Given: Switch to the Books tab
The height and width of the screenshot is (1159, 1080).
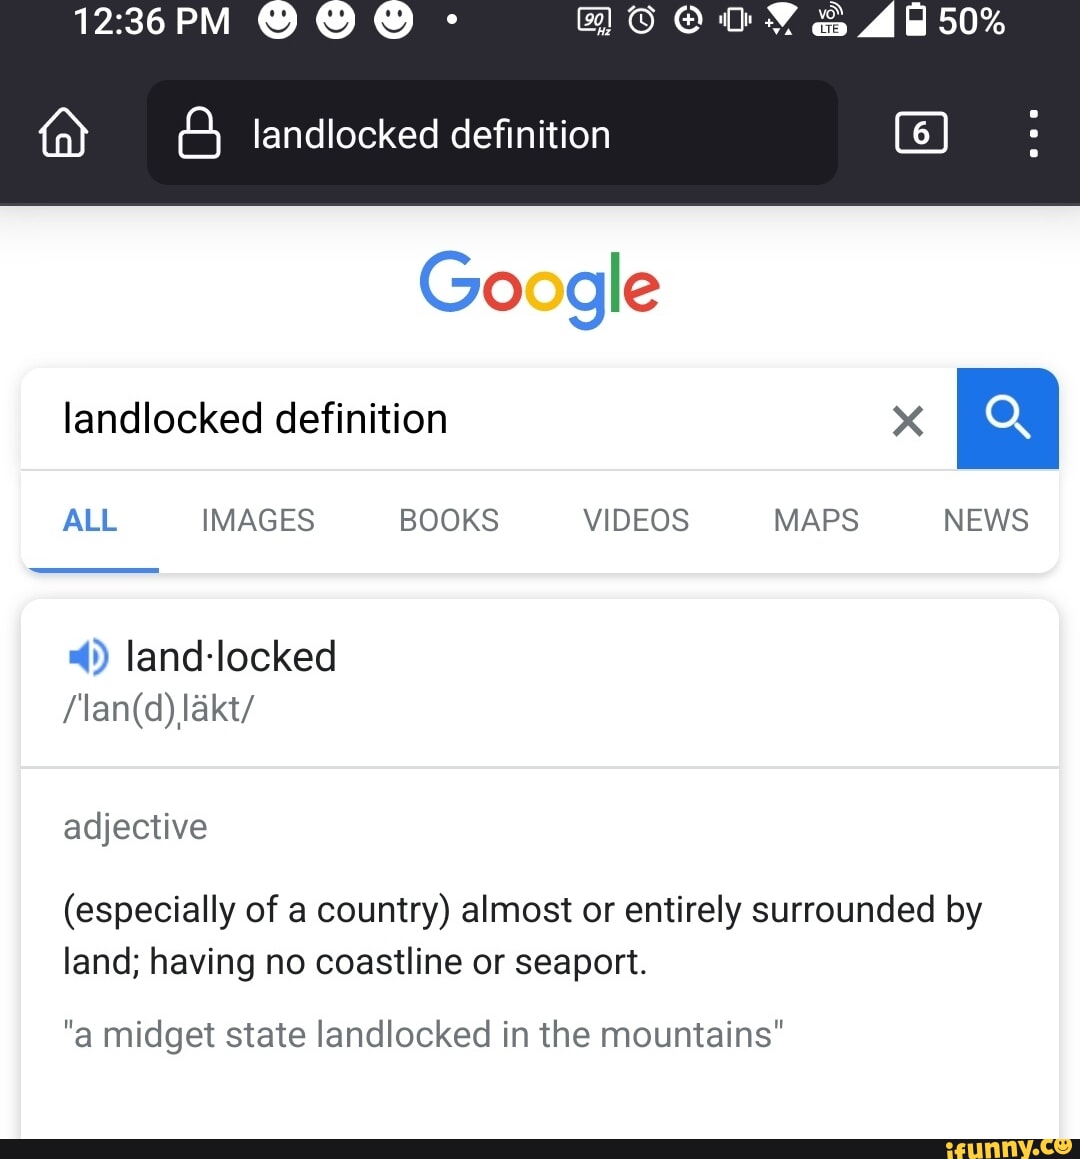Looking at the screenshot, I should tap(448, 520).
